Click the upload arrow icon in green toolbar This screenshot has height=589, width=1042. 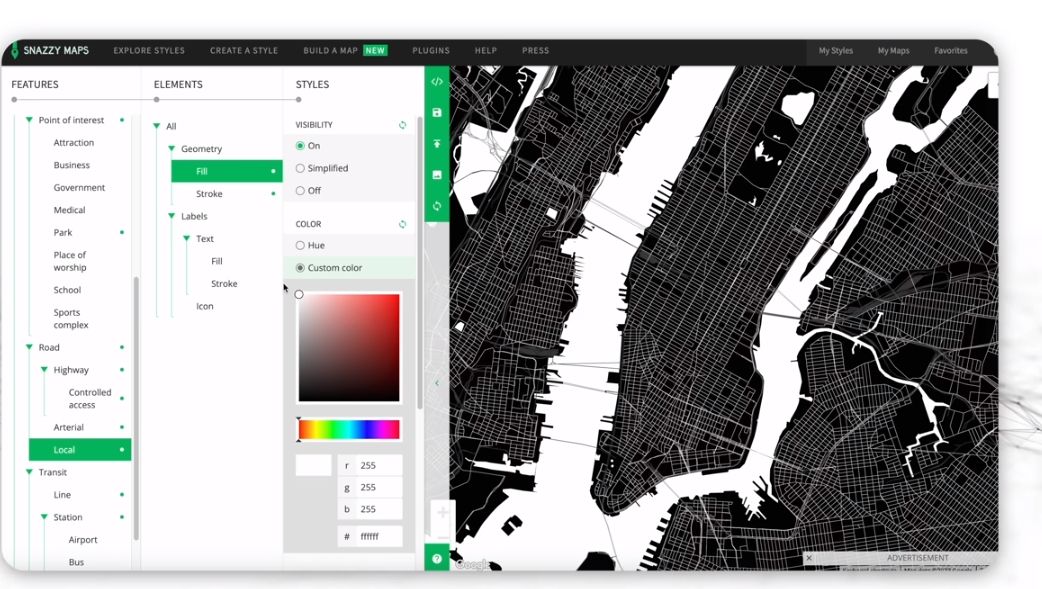click(437, 144)
